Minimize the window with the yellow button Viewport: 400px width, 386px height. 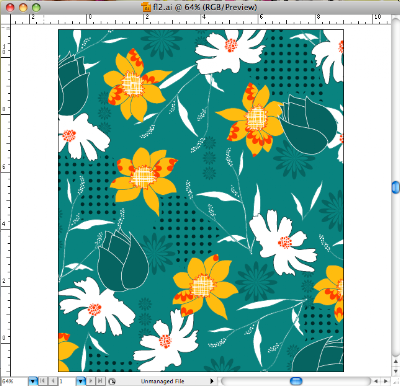(x=23, y=7)
